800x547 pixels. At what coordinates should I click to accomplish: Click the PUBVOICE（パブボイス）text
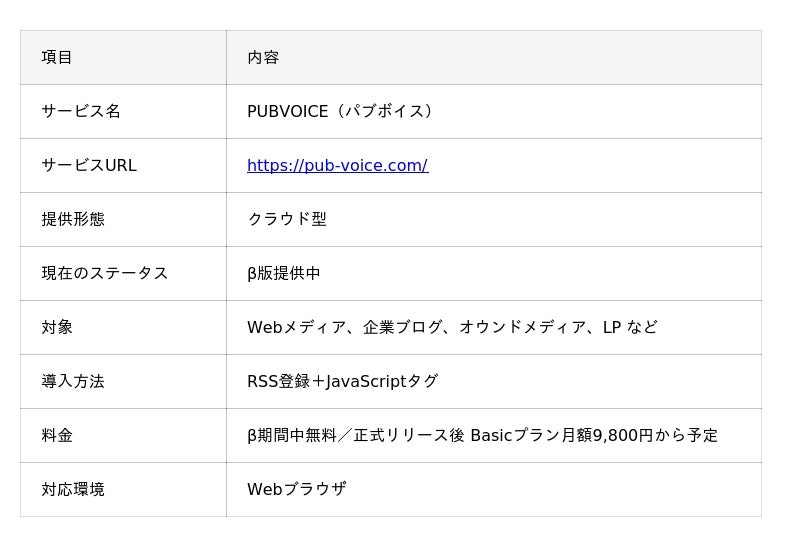(x=340, y=112)
